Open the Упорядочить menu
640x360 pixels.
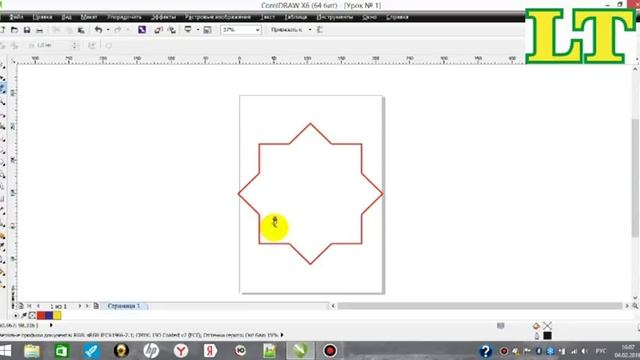pyautogui.click(x=124, y=17)
